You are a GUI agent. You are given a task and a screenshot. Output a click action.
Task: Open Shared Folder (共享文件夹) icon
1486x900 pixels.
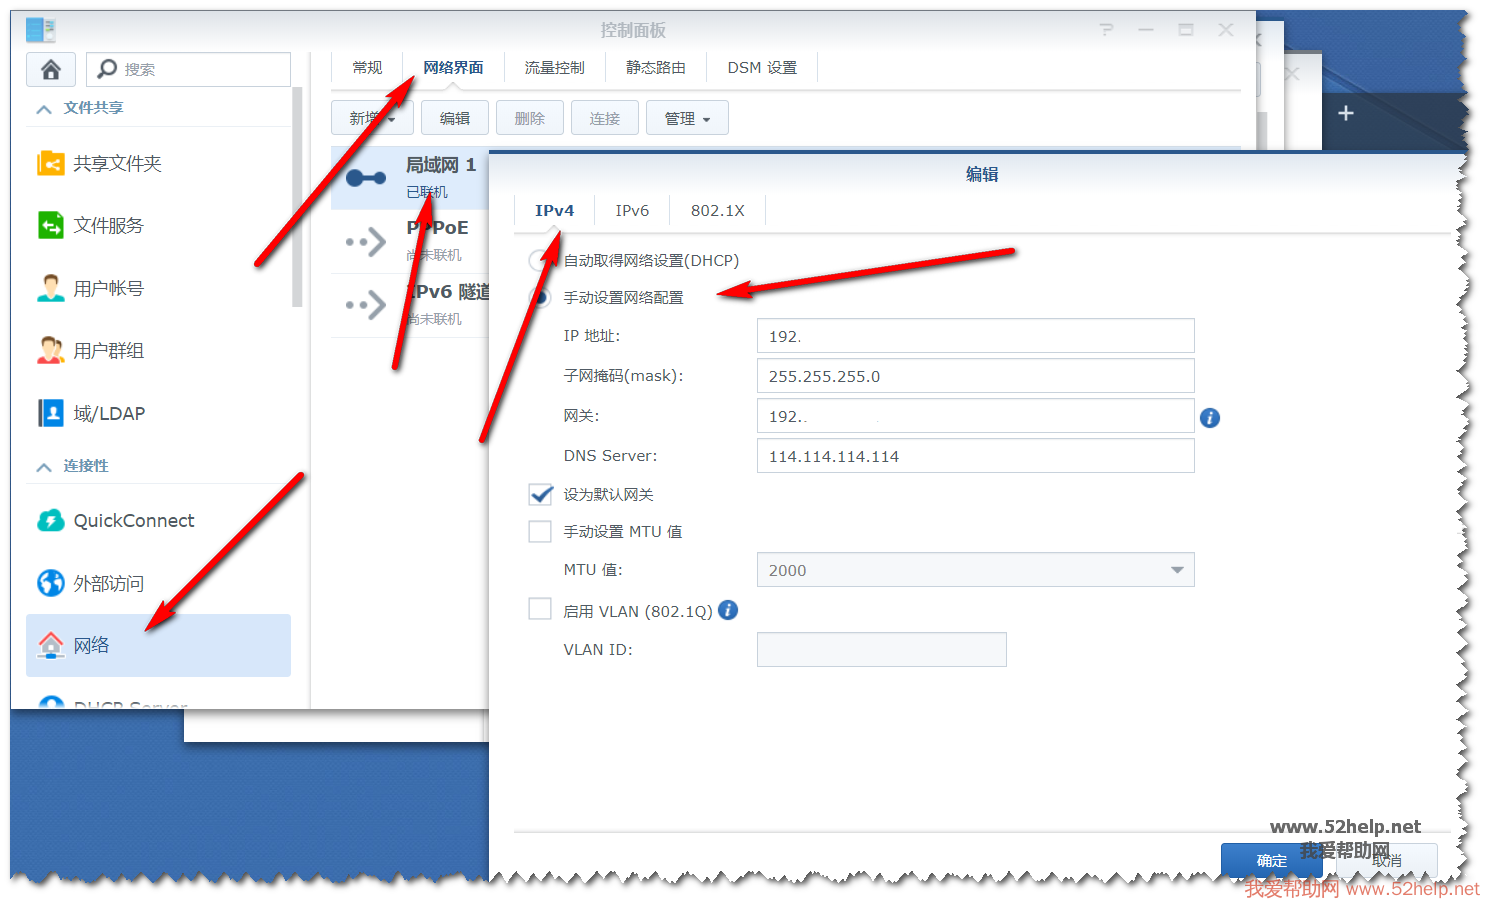click(51, 163)
